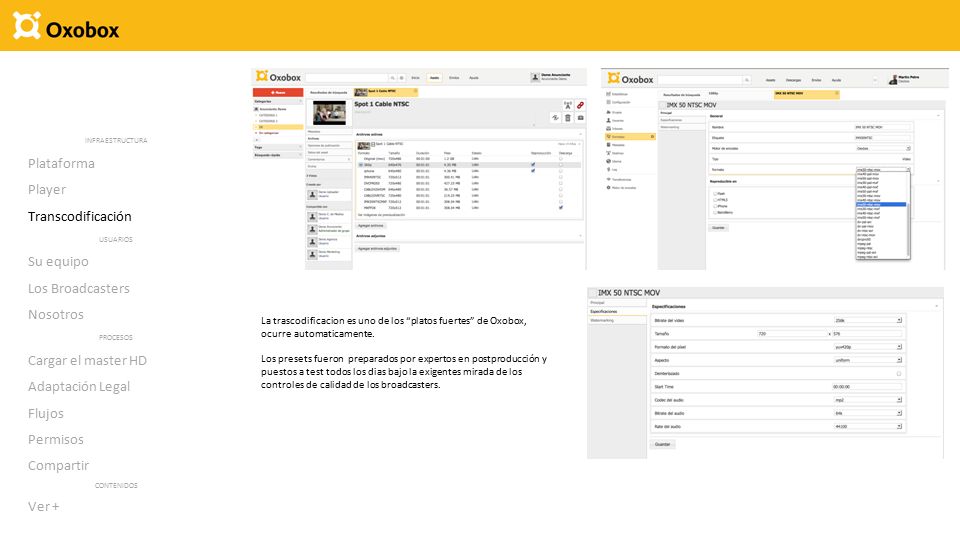Click the Motor de encodeo gear icon in the sidebar

point(609,187)
